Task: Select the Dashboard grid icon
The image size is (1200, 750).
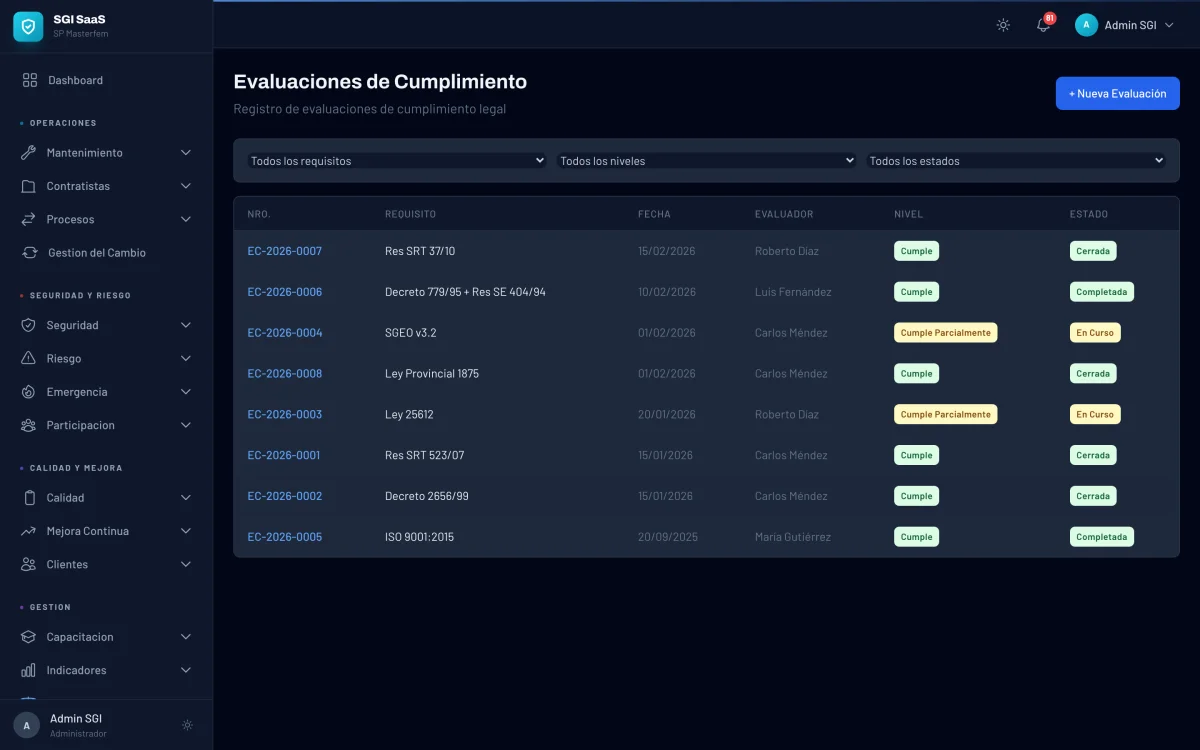Action: [x=28, y=79]
